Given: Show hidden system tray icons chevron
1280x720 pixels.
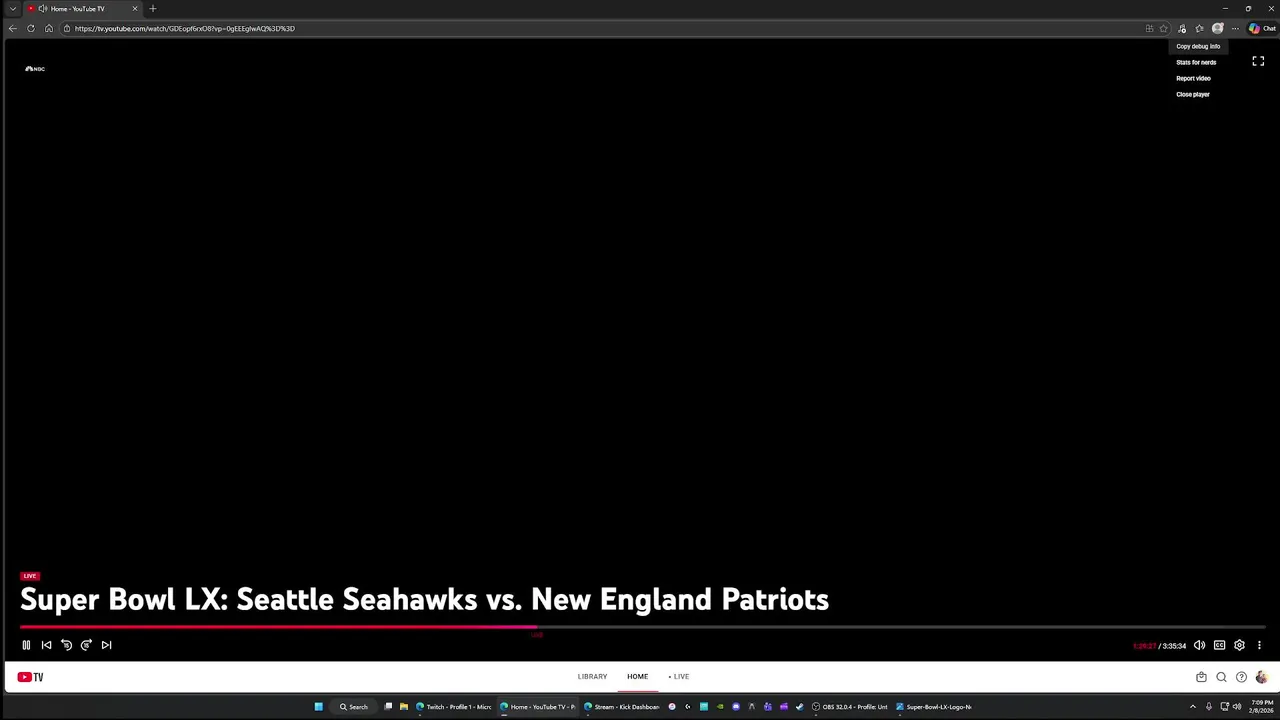Looking at the screenshot, I should point(1192,707).
